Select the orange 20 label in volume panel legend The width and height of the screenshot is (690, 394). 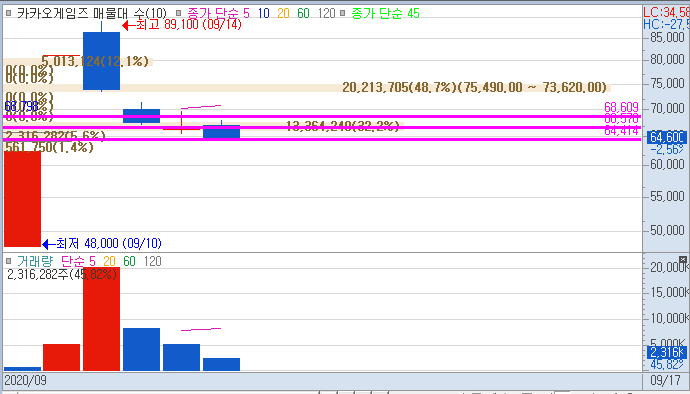tap(109, 261)
